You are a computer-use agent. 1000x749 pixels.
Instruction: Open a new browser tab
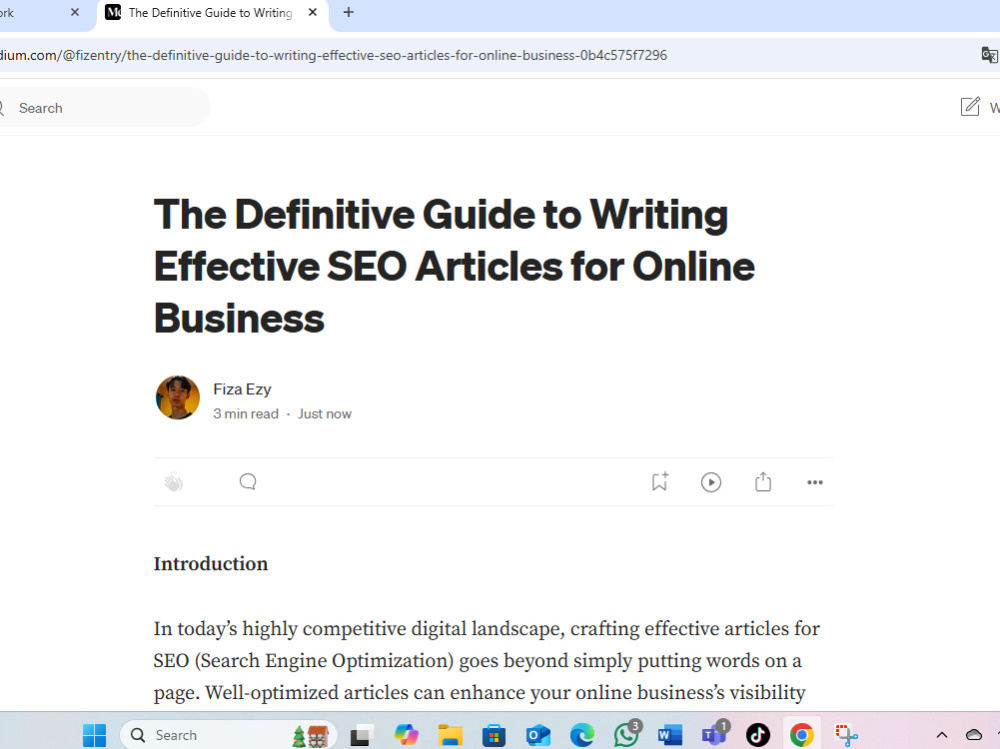[348, 12]
